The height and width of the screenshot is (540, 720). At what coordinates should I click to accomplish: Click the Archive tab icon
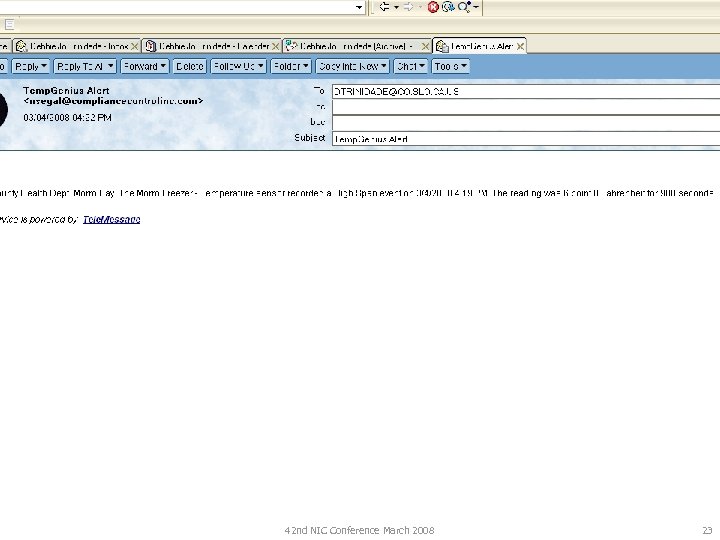pos(291,46)
